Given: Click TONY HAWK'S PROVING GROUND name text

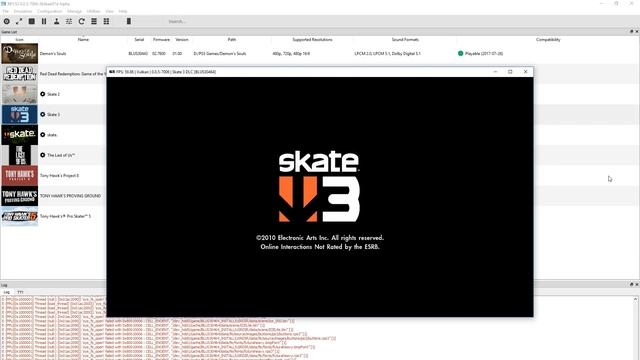Looking at the screenshot, I should coord(70,196).
